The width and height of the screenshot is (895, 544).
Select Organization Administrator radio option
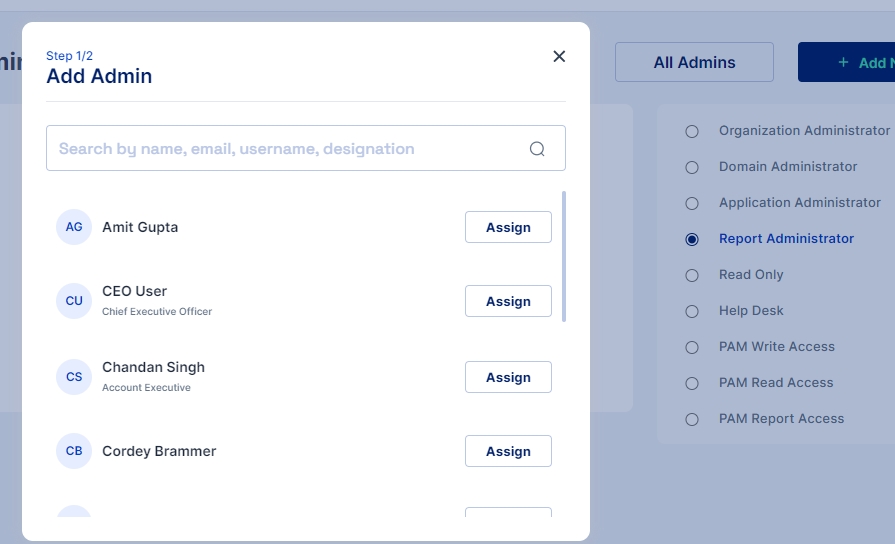[692, 131]
